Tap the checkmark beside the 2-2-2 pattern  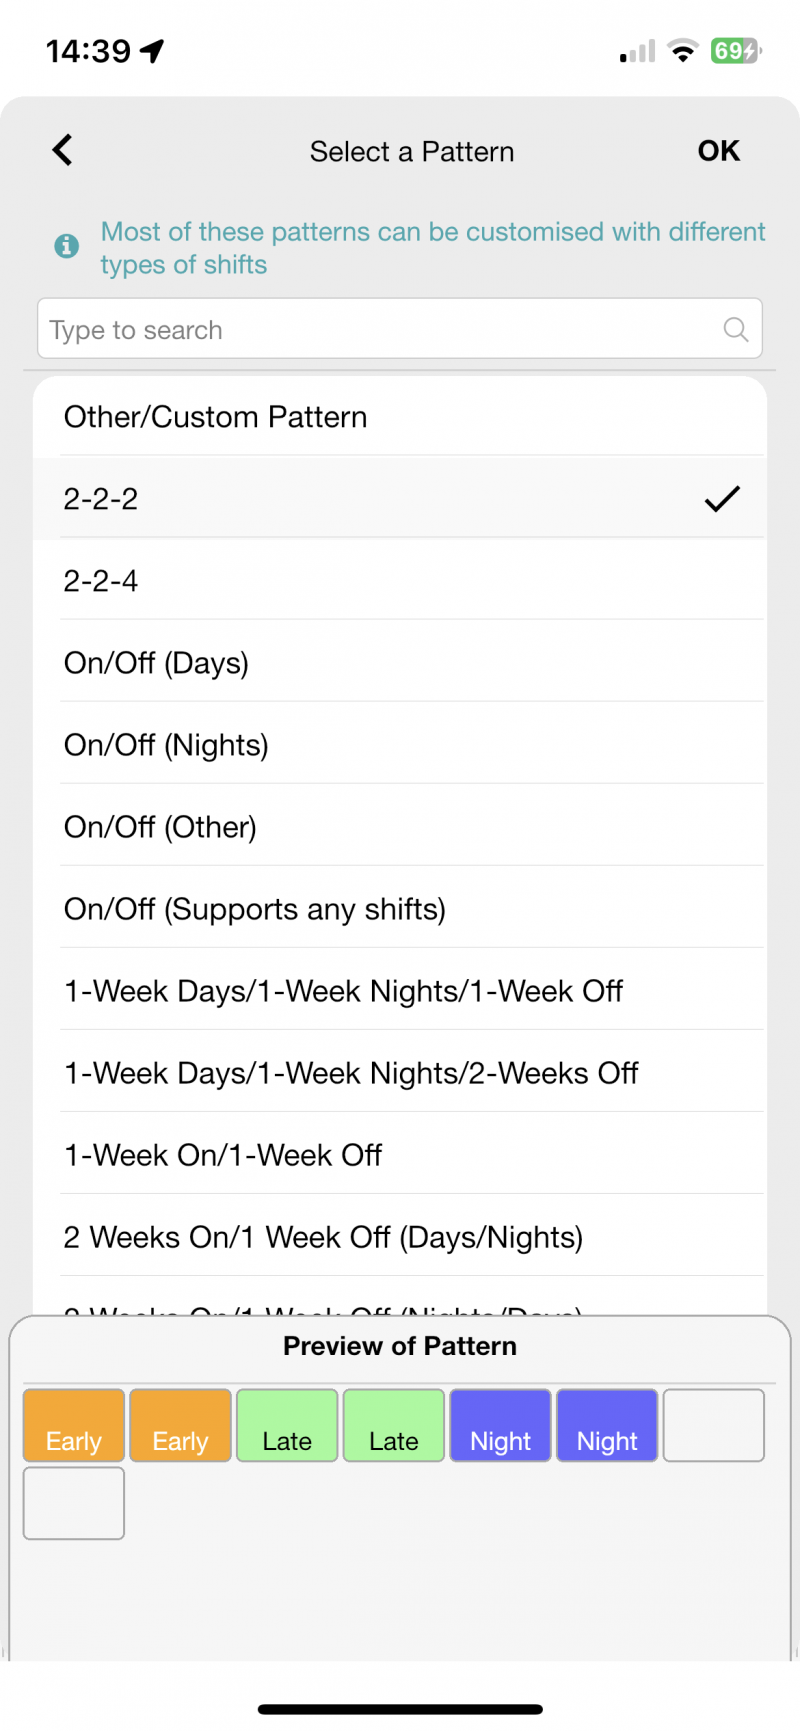tap(722, 498)
